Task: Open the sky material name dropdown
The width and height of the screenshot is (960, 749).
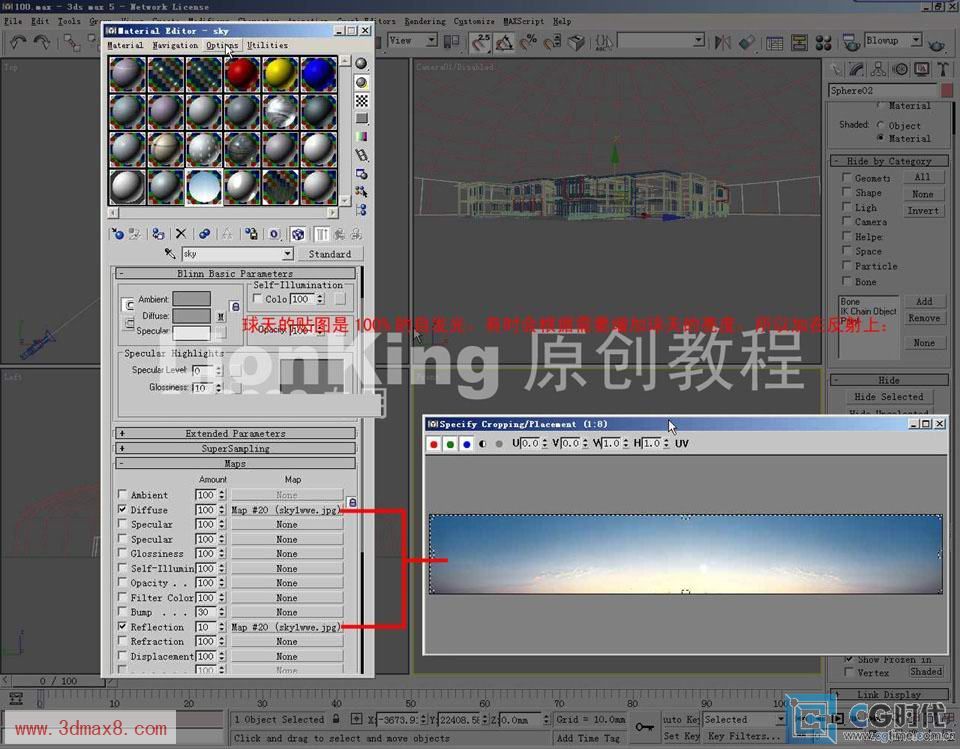Action: click(x=287, y=254)
